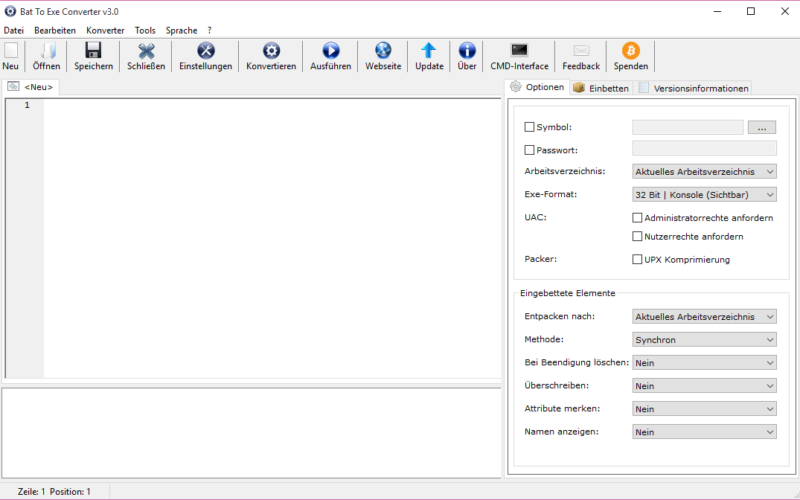
Task: Open the Arbeitsverzeichnis dropdown
Action: (704, 171)
